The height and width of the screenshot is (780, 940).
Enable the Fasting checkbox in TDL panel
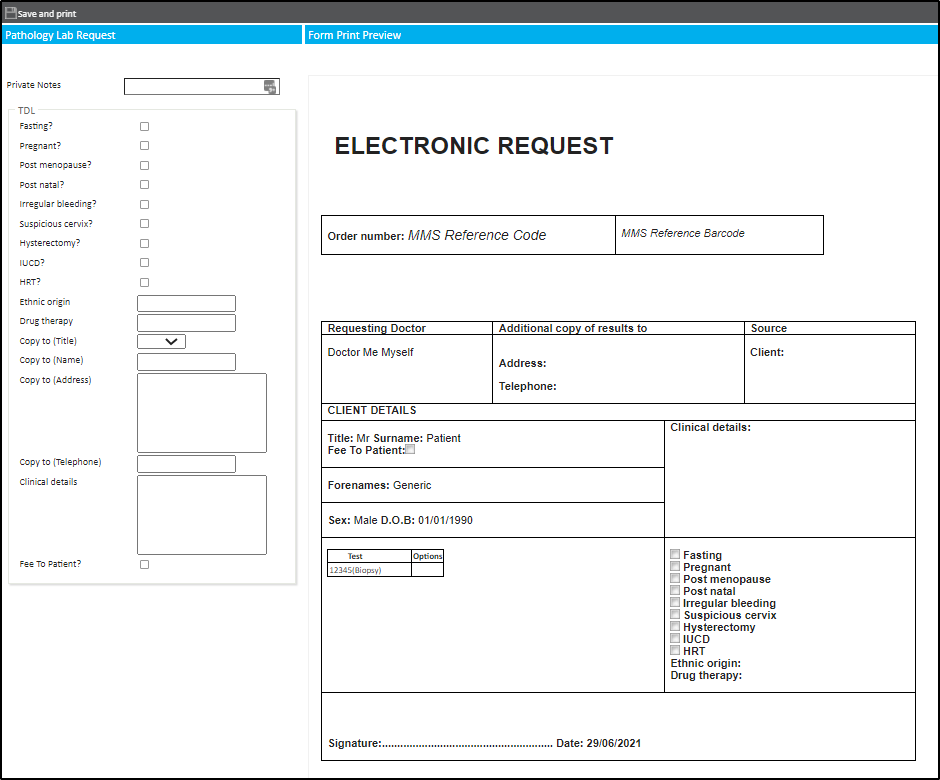[x=144, y=127]
